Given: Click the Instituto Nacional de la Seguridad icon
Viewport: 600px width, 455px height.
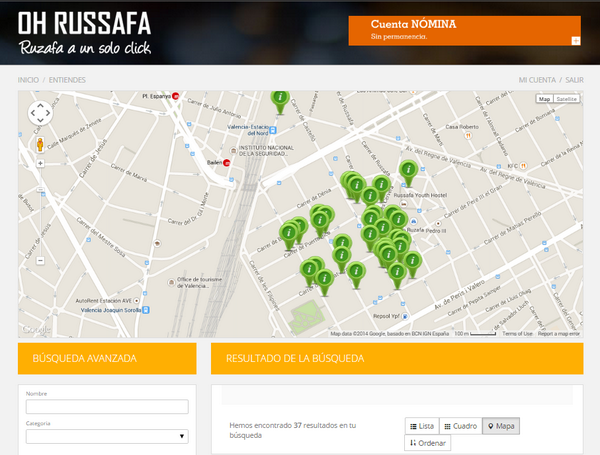Looking at the screenshot, I should point(233,150).
